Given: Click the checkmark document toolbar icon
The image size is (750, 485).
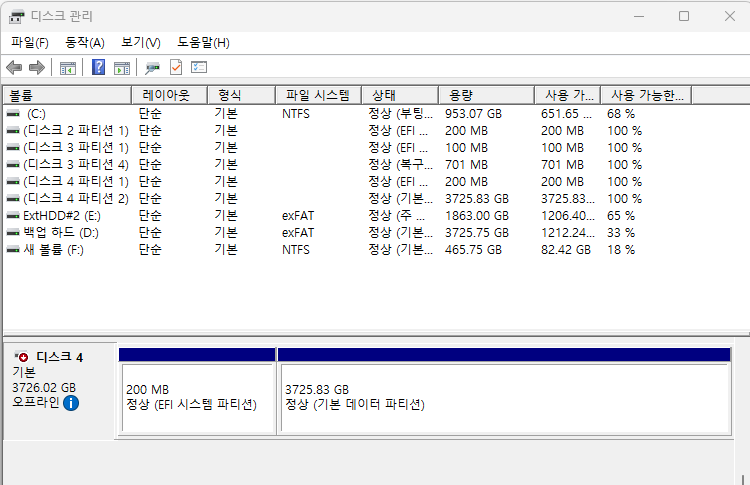Looking at the screenshot, I should tap(176, 67).
